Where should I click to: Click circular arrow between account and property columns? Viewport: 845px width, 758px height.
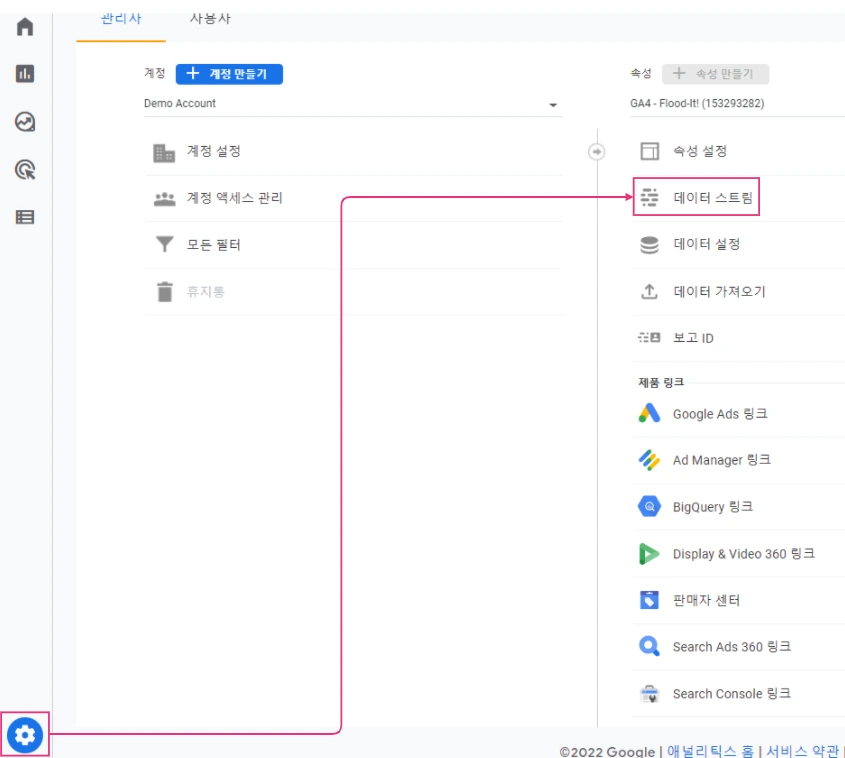pyautogui.click(x=597, y=151)
